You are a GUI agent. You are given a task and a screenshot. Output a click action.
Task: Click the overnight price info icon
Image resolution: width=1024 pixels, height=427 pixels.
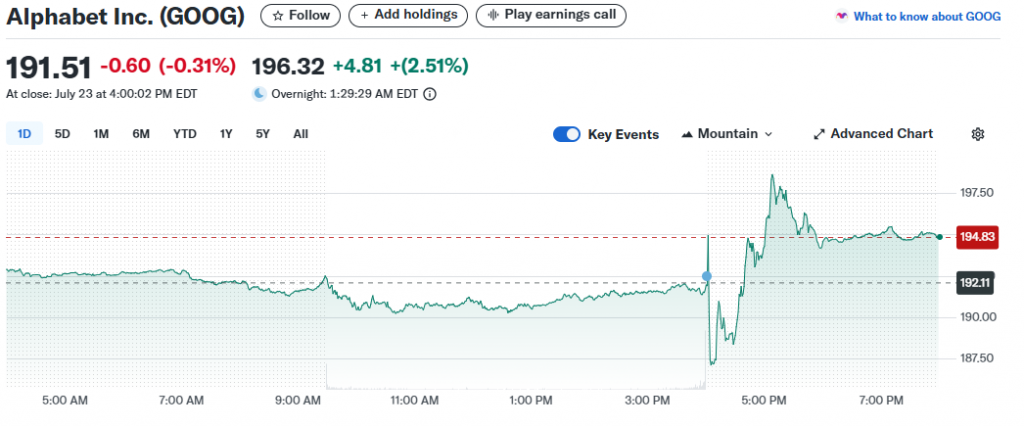[430, 94]
